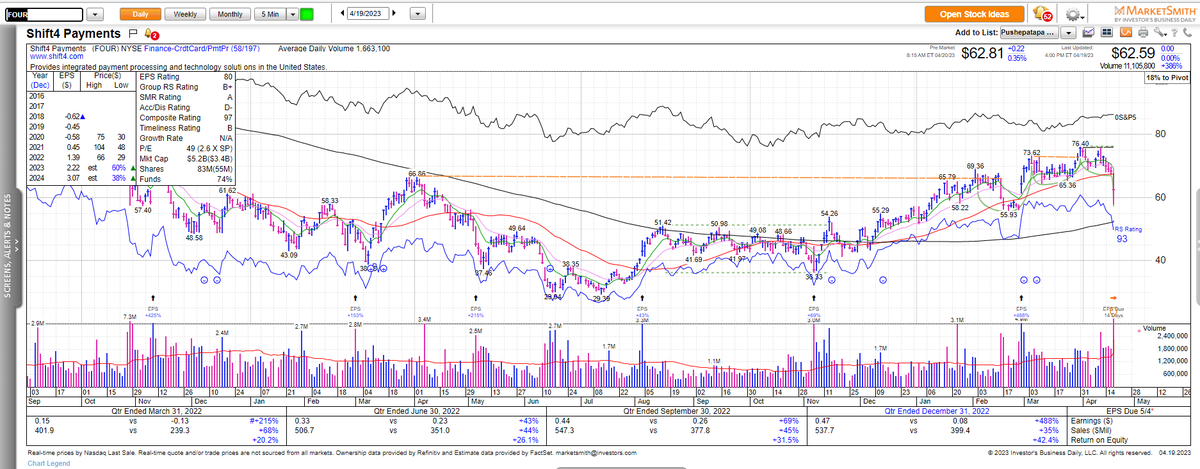Click the 4/19/2023 date field
1200x469 pixels.
pyautogui.click(x=367, y=15)
